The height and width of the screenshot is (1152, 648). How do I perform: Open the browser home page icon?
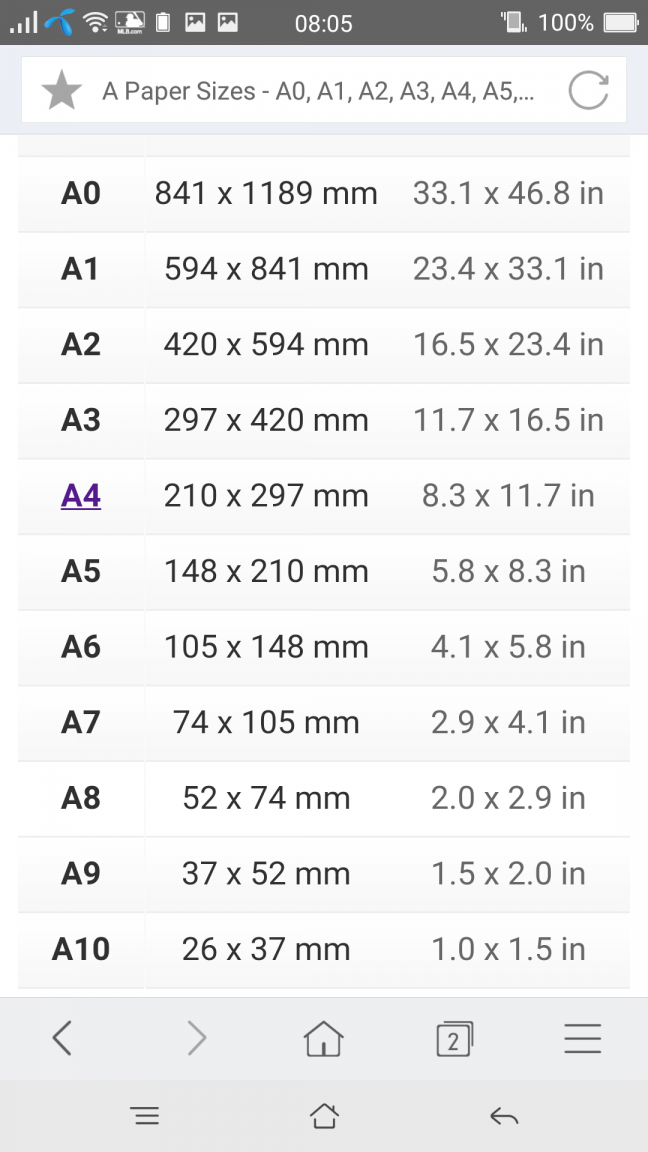click(323, 1039)
